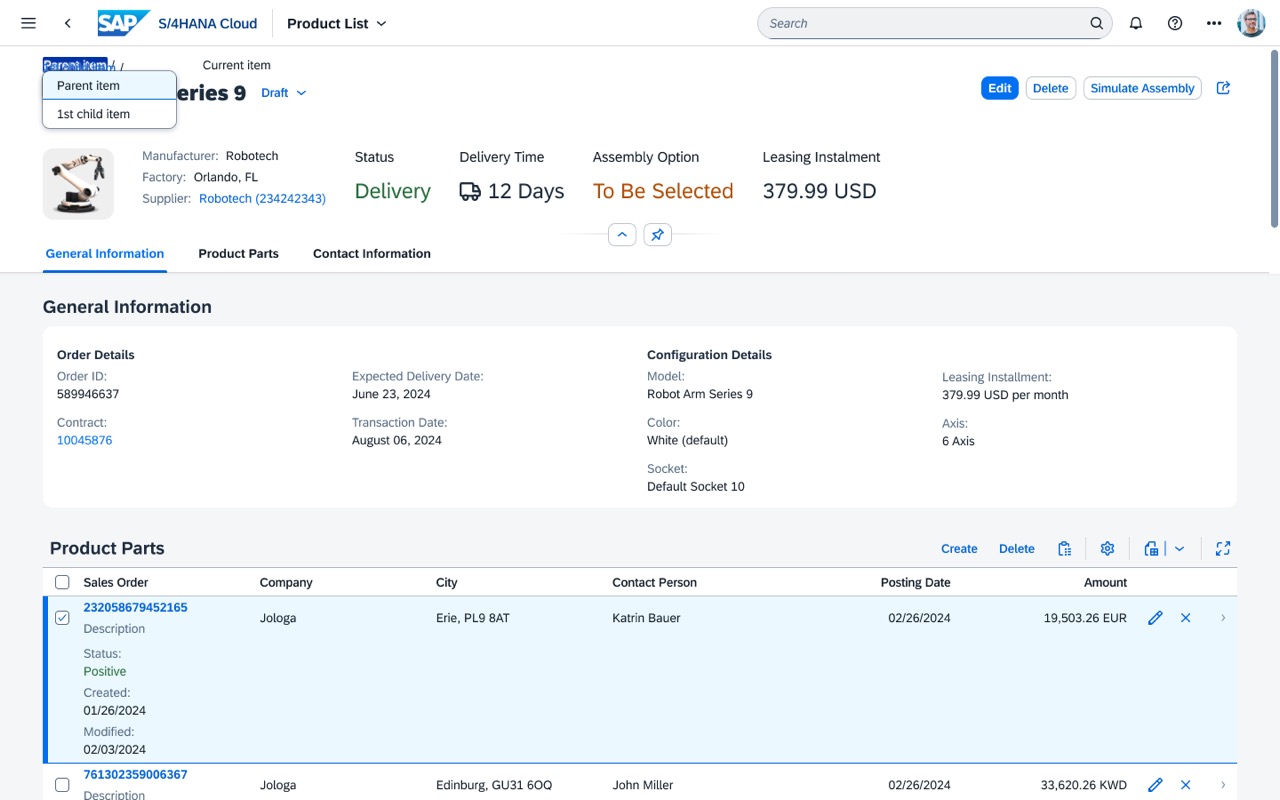This screenshot has width=1280, height=800.
Task: Click the delivery truck icon
Action: tap(470, 191)
